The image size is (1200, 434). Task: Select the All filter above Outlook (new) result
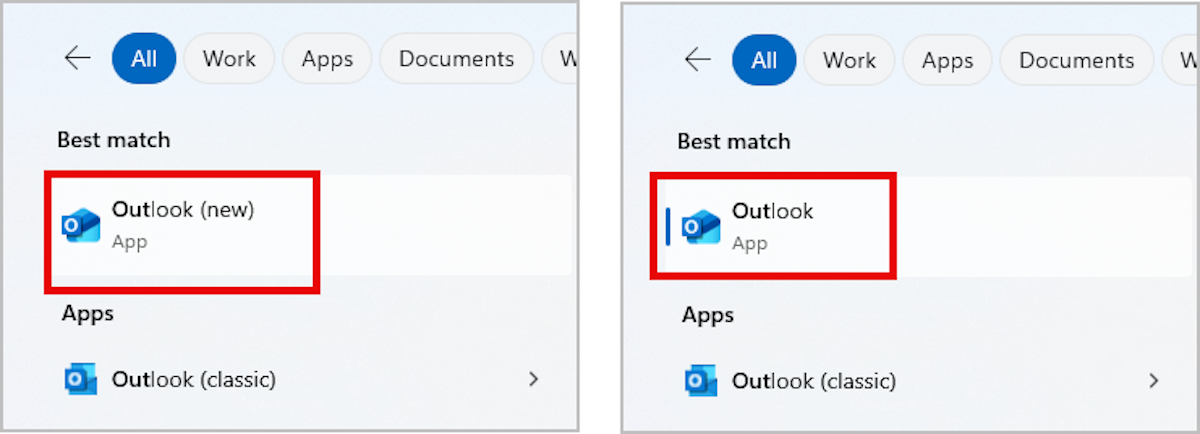click(144, 58)
